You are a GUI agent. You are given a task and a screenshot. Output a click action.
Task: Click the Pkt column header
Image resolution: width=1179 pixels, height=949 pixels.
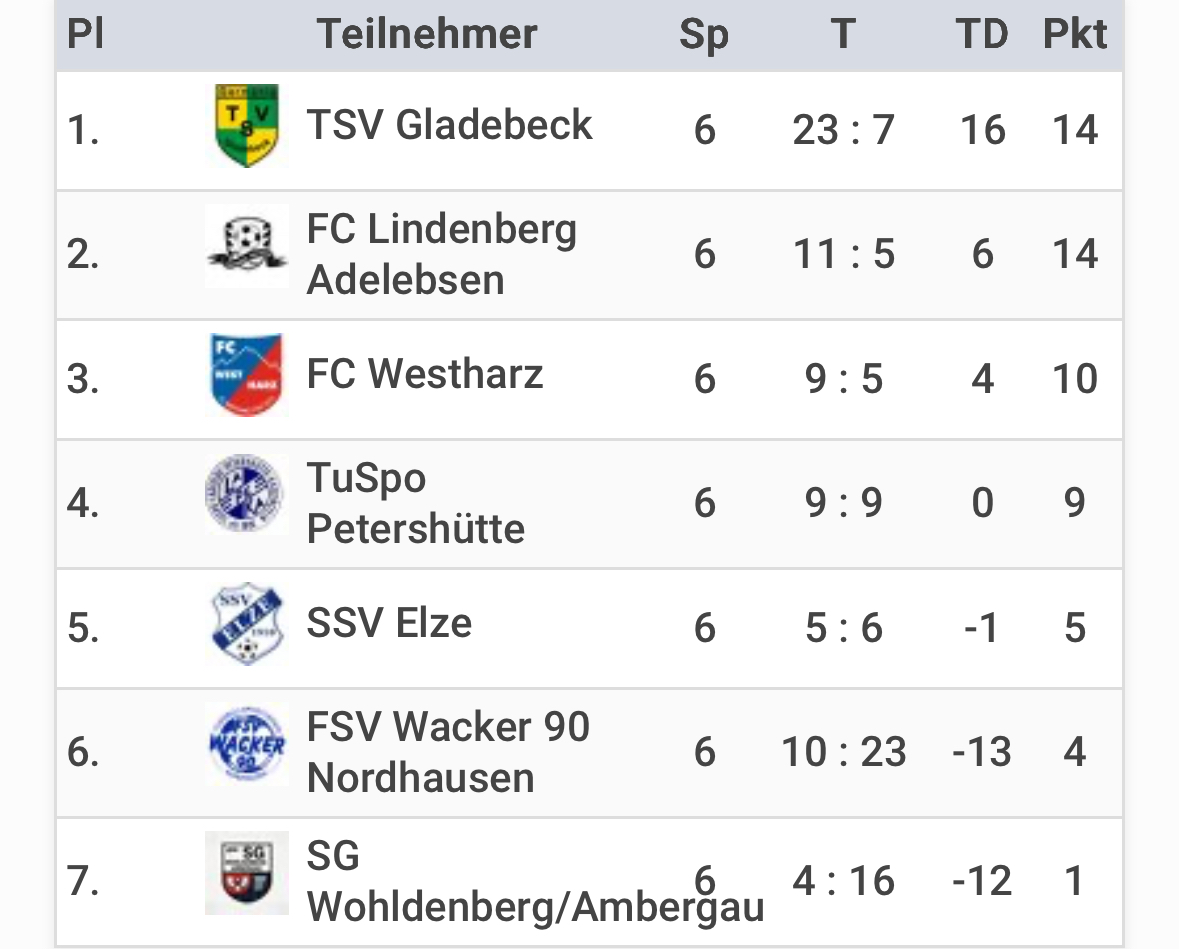pos(1075,35)
